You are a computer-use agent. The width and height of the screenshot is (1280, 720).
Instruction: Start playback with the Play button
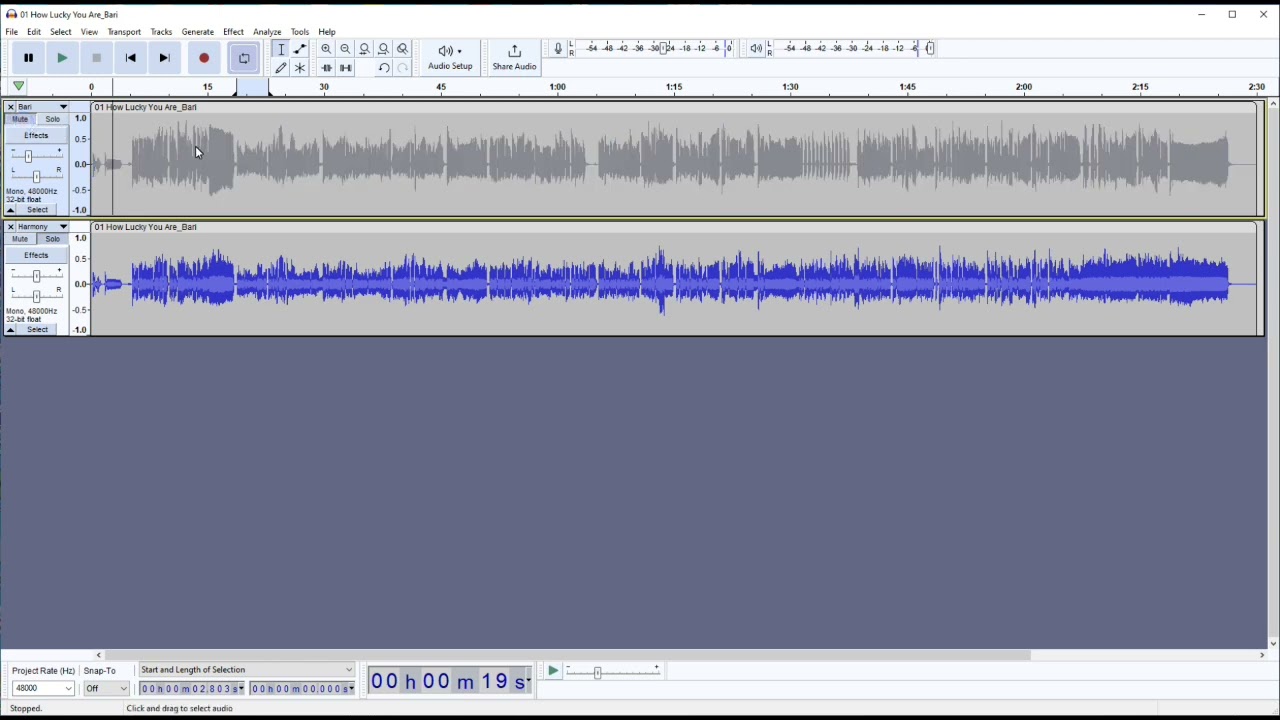coord(63,58)
